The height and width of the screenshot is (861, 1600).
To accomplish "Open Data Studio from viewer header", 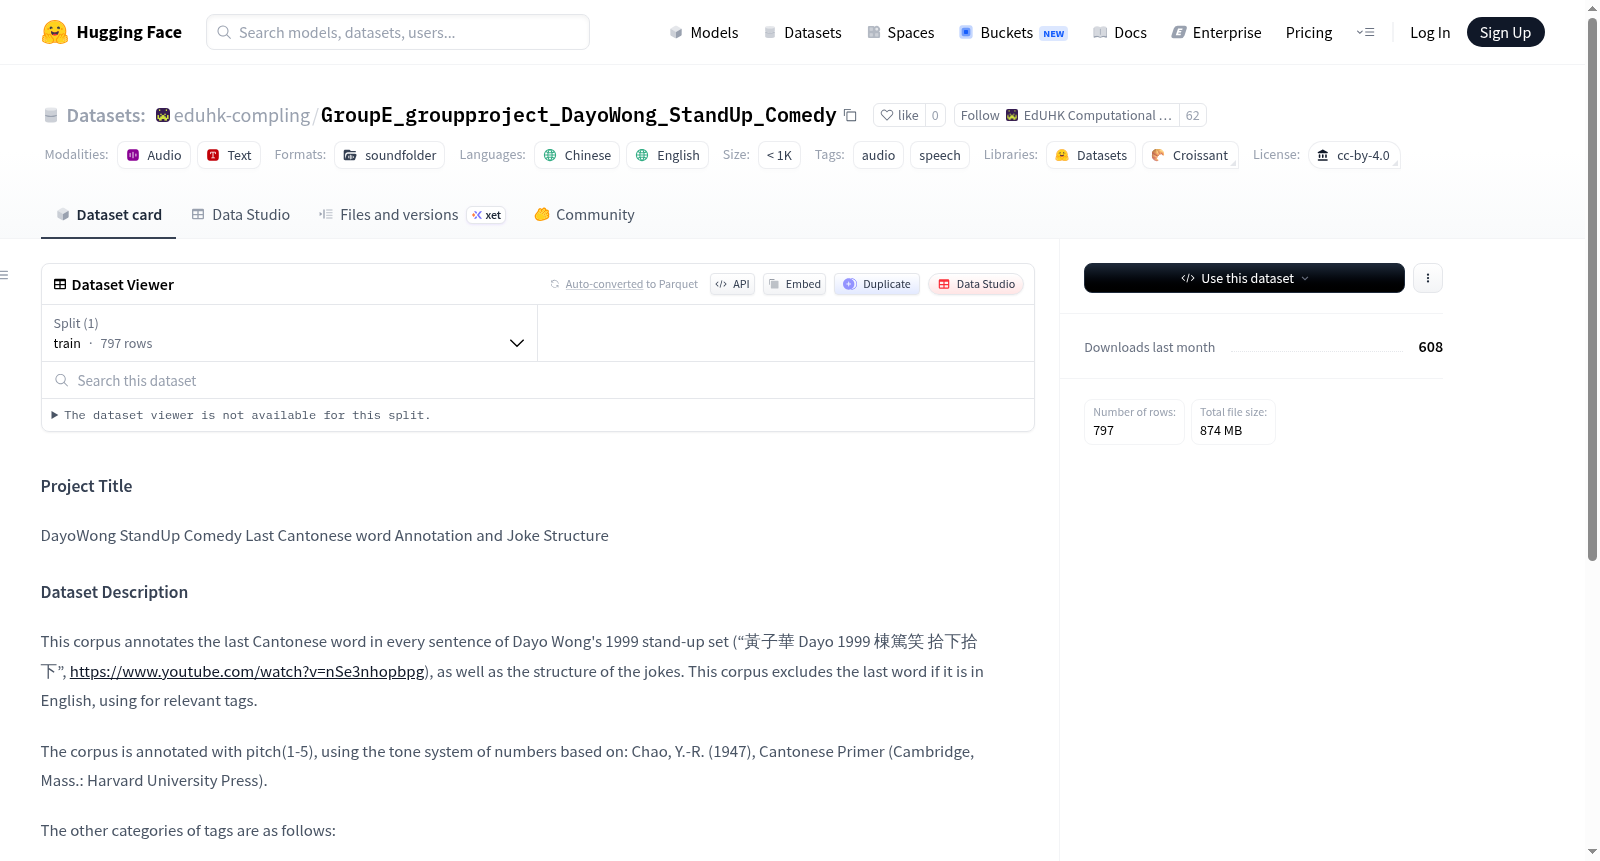I will tap(976, 284).
